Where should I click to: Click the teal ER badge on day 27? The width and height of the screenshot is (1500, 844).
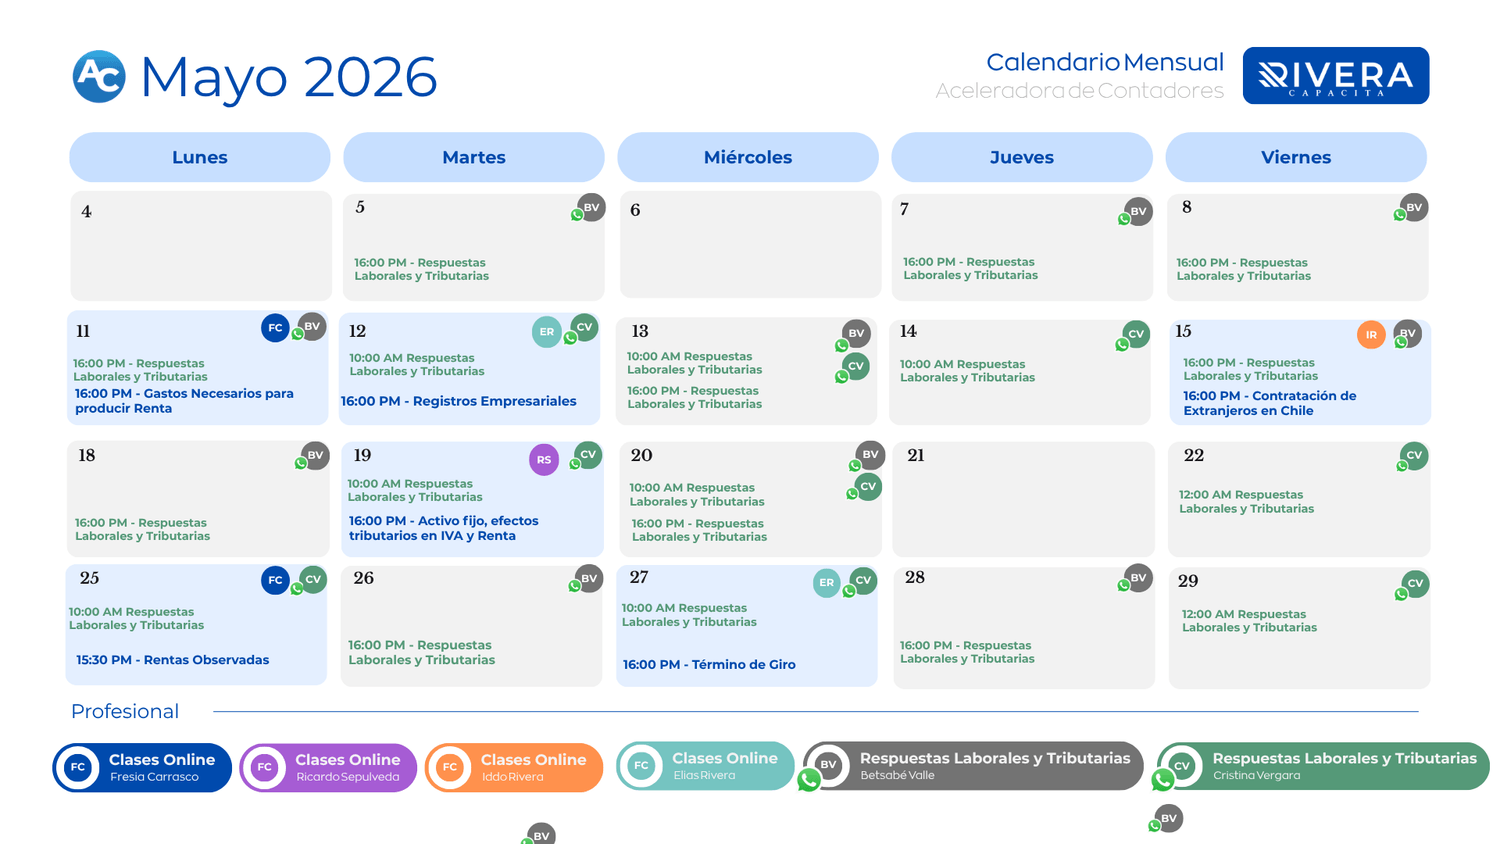pos(826,583)
